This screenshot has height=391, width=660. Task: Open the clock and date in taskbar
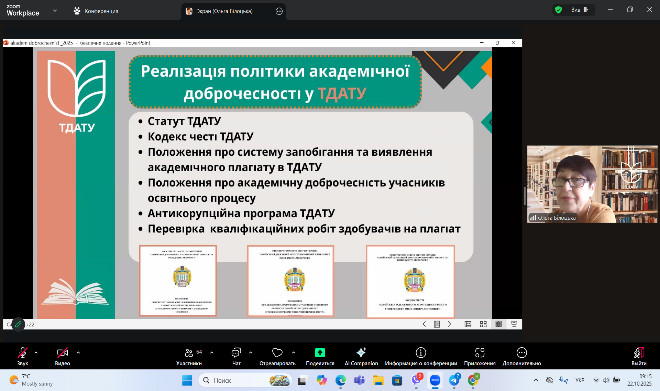click(639, 380)
